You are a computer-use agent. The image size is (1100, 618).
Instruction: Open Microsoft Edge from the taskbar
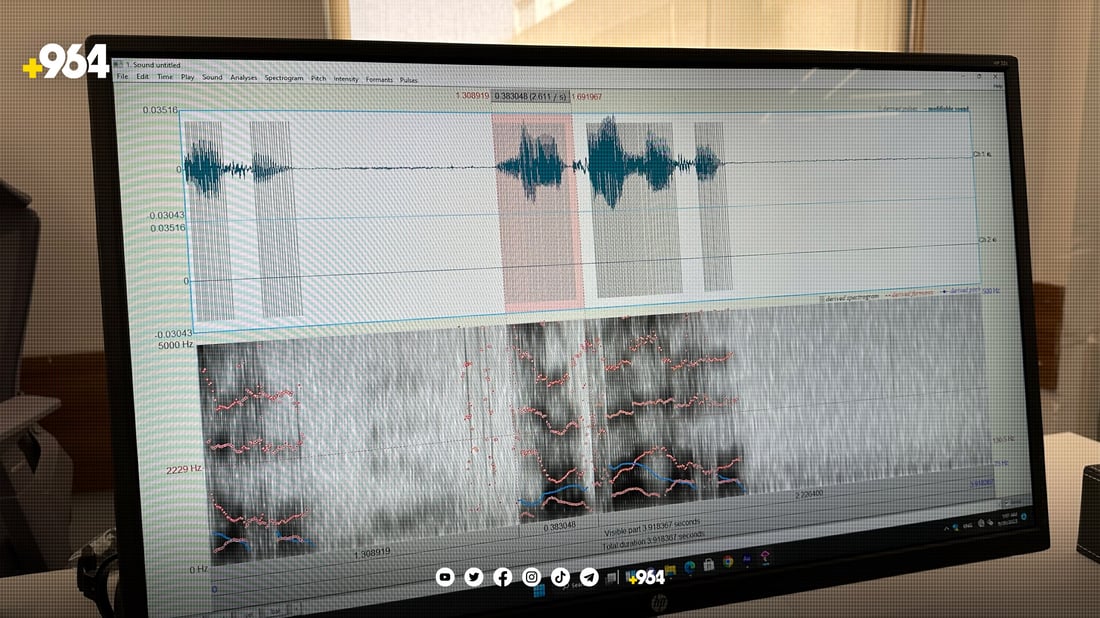point(690,567)
